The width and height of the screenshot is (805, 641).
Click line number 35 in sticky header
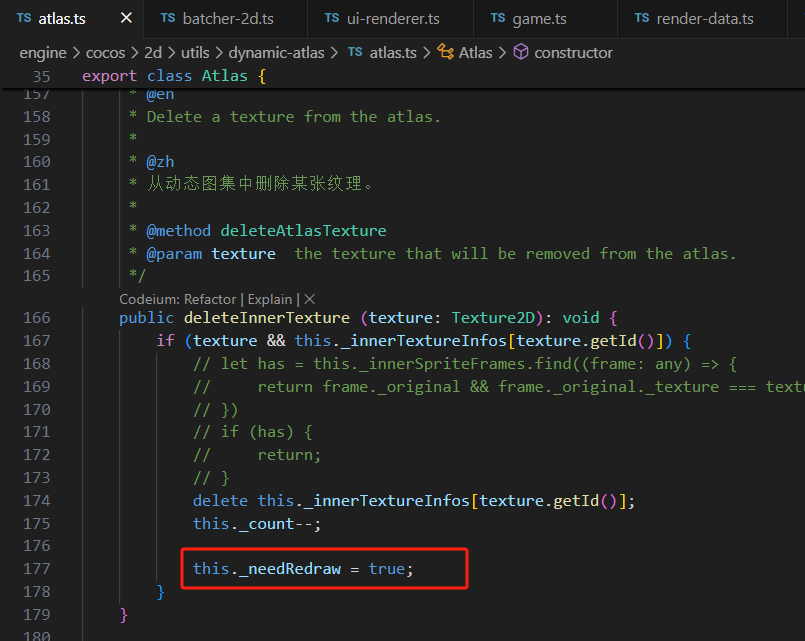pyautogui.click(x=42, y=76)
